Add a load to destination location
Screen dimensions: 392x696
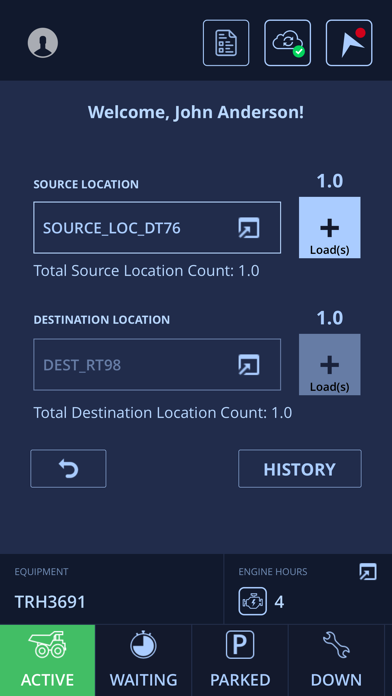tap(329, 364)
